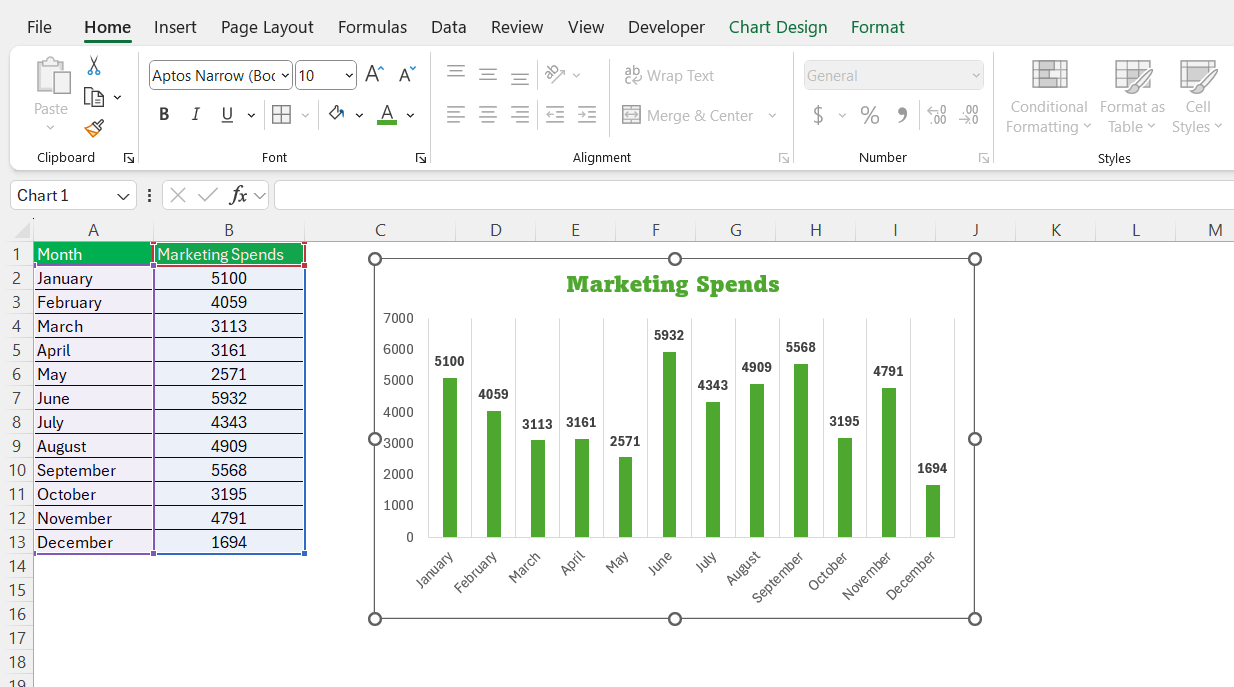Open Font settings dialog launcher

(x=421, y=158)
